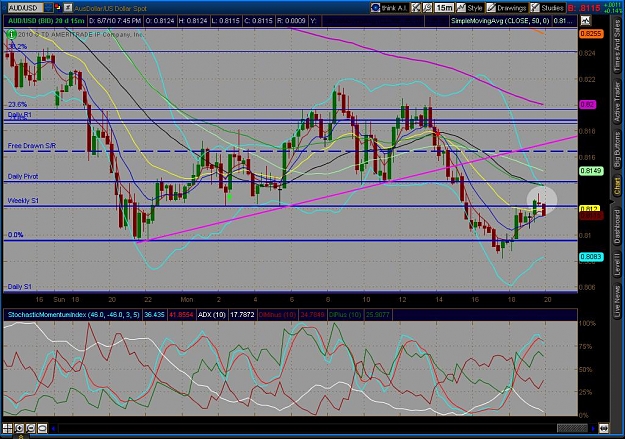This screenshot has height=439, width=625.
Task: Click the SimpleMovingAvg (CLOSE, 50, 0) study label
Action: tap(500, 21)
